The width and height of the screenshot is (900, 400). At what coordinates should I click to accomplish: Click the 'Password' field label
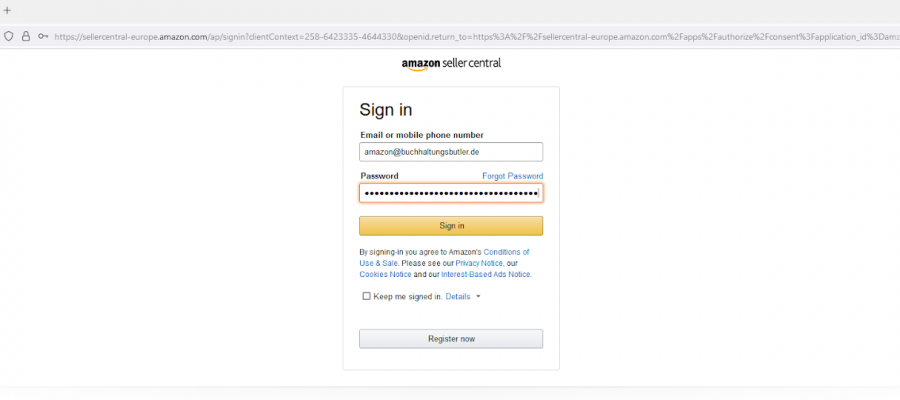379,176
